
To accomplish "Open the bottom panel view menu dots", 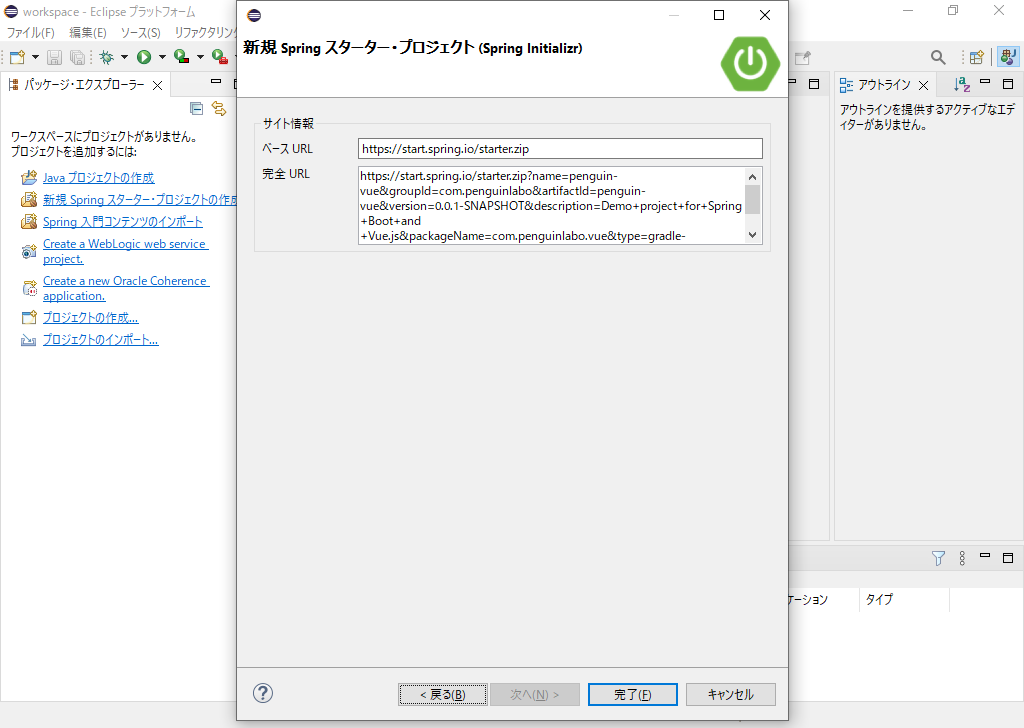I will pyautogui.click(x=962, y=558).
